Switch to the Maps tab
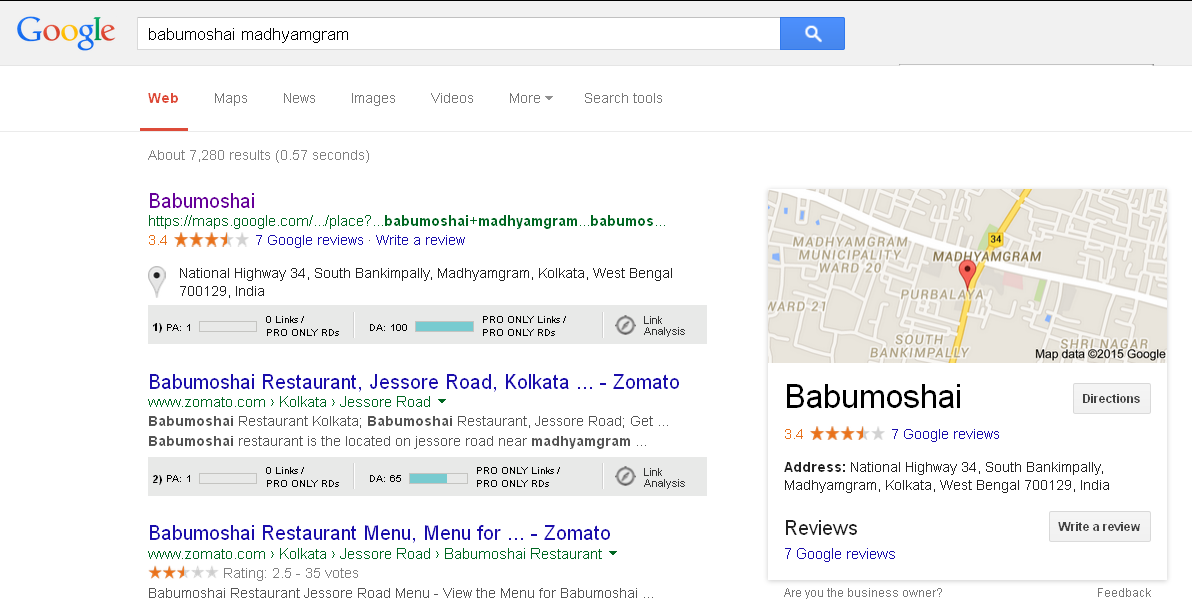 230,98
